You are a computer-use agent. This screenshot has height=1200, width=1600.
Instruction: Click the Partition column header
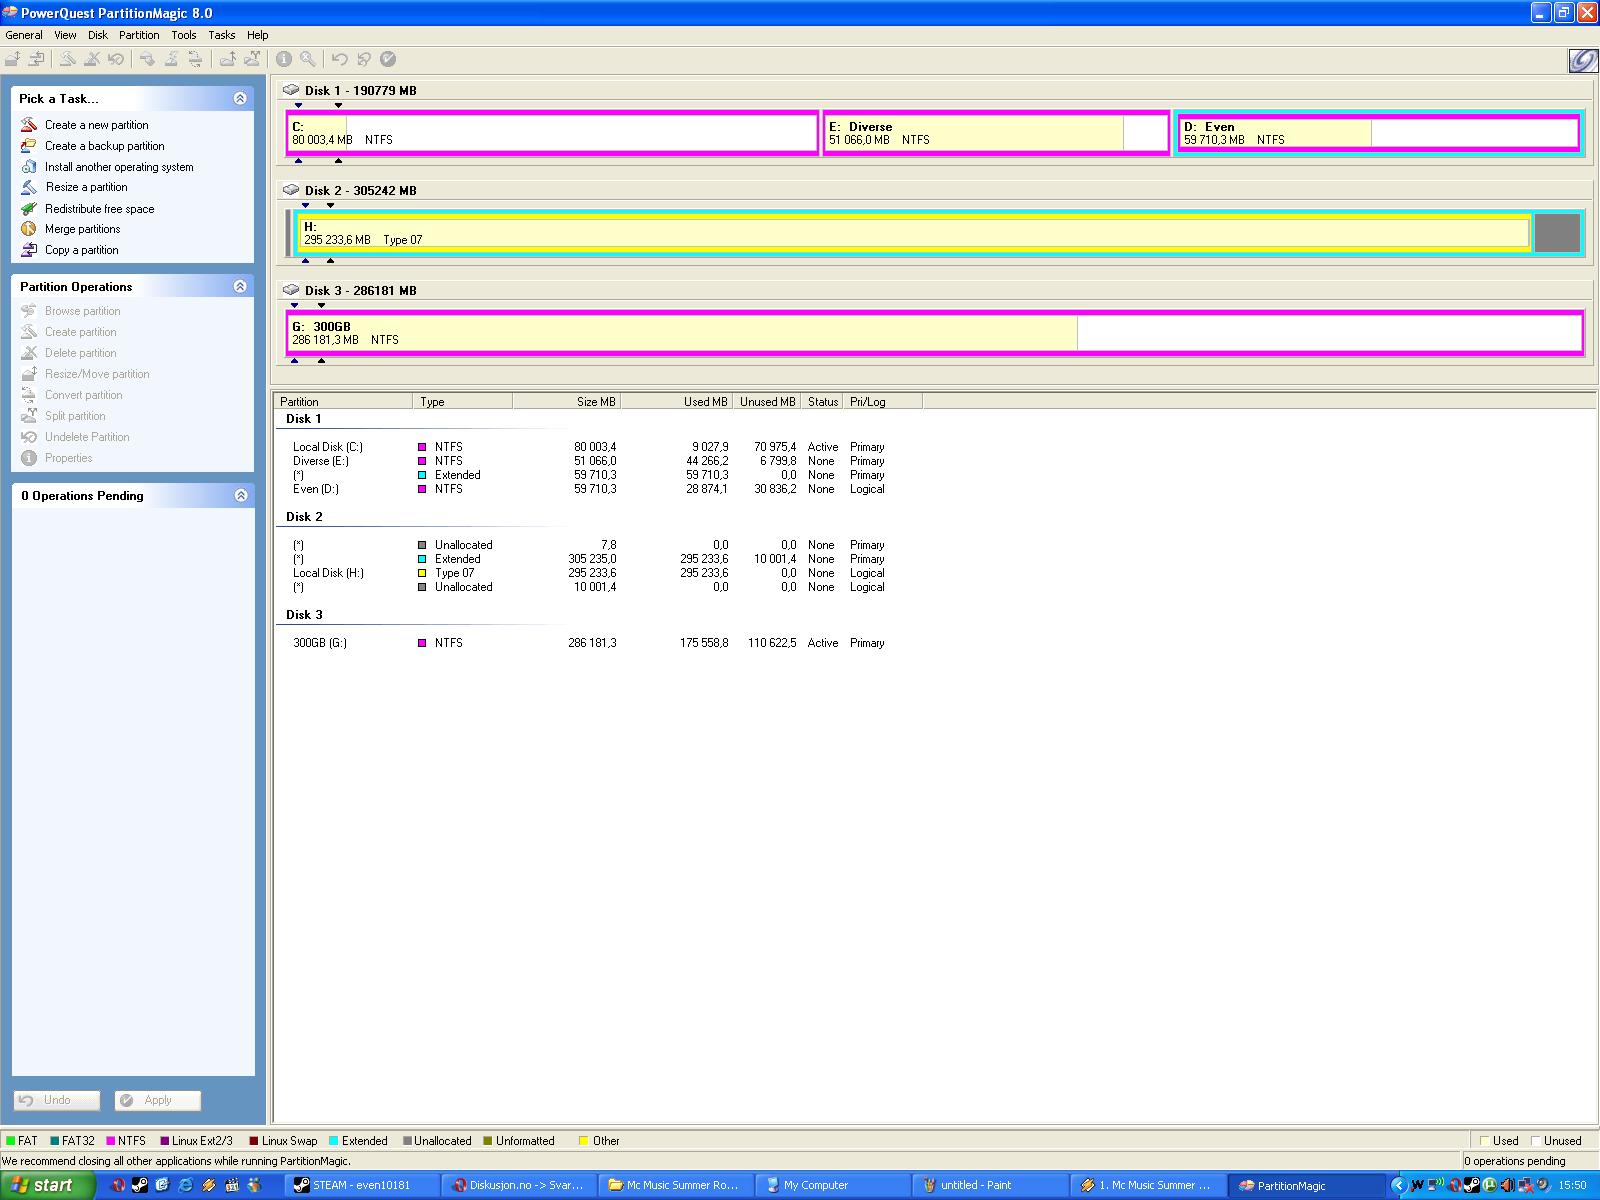pyautogui.click(x=343, y=402)
